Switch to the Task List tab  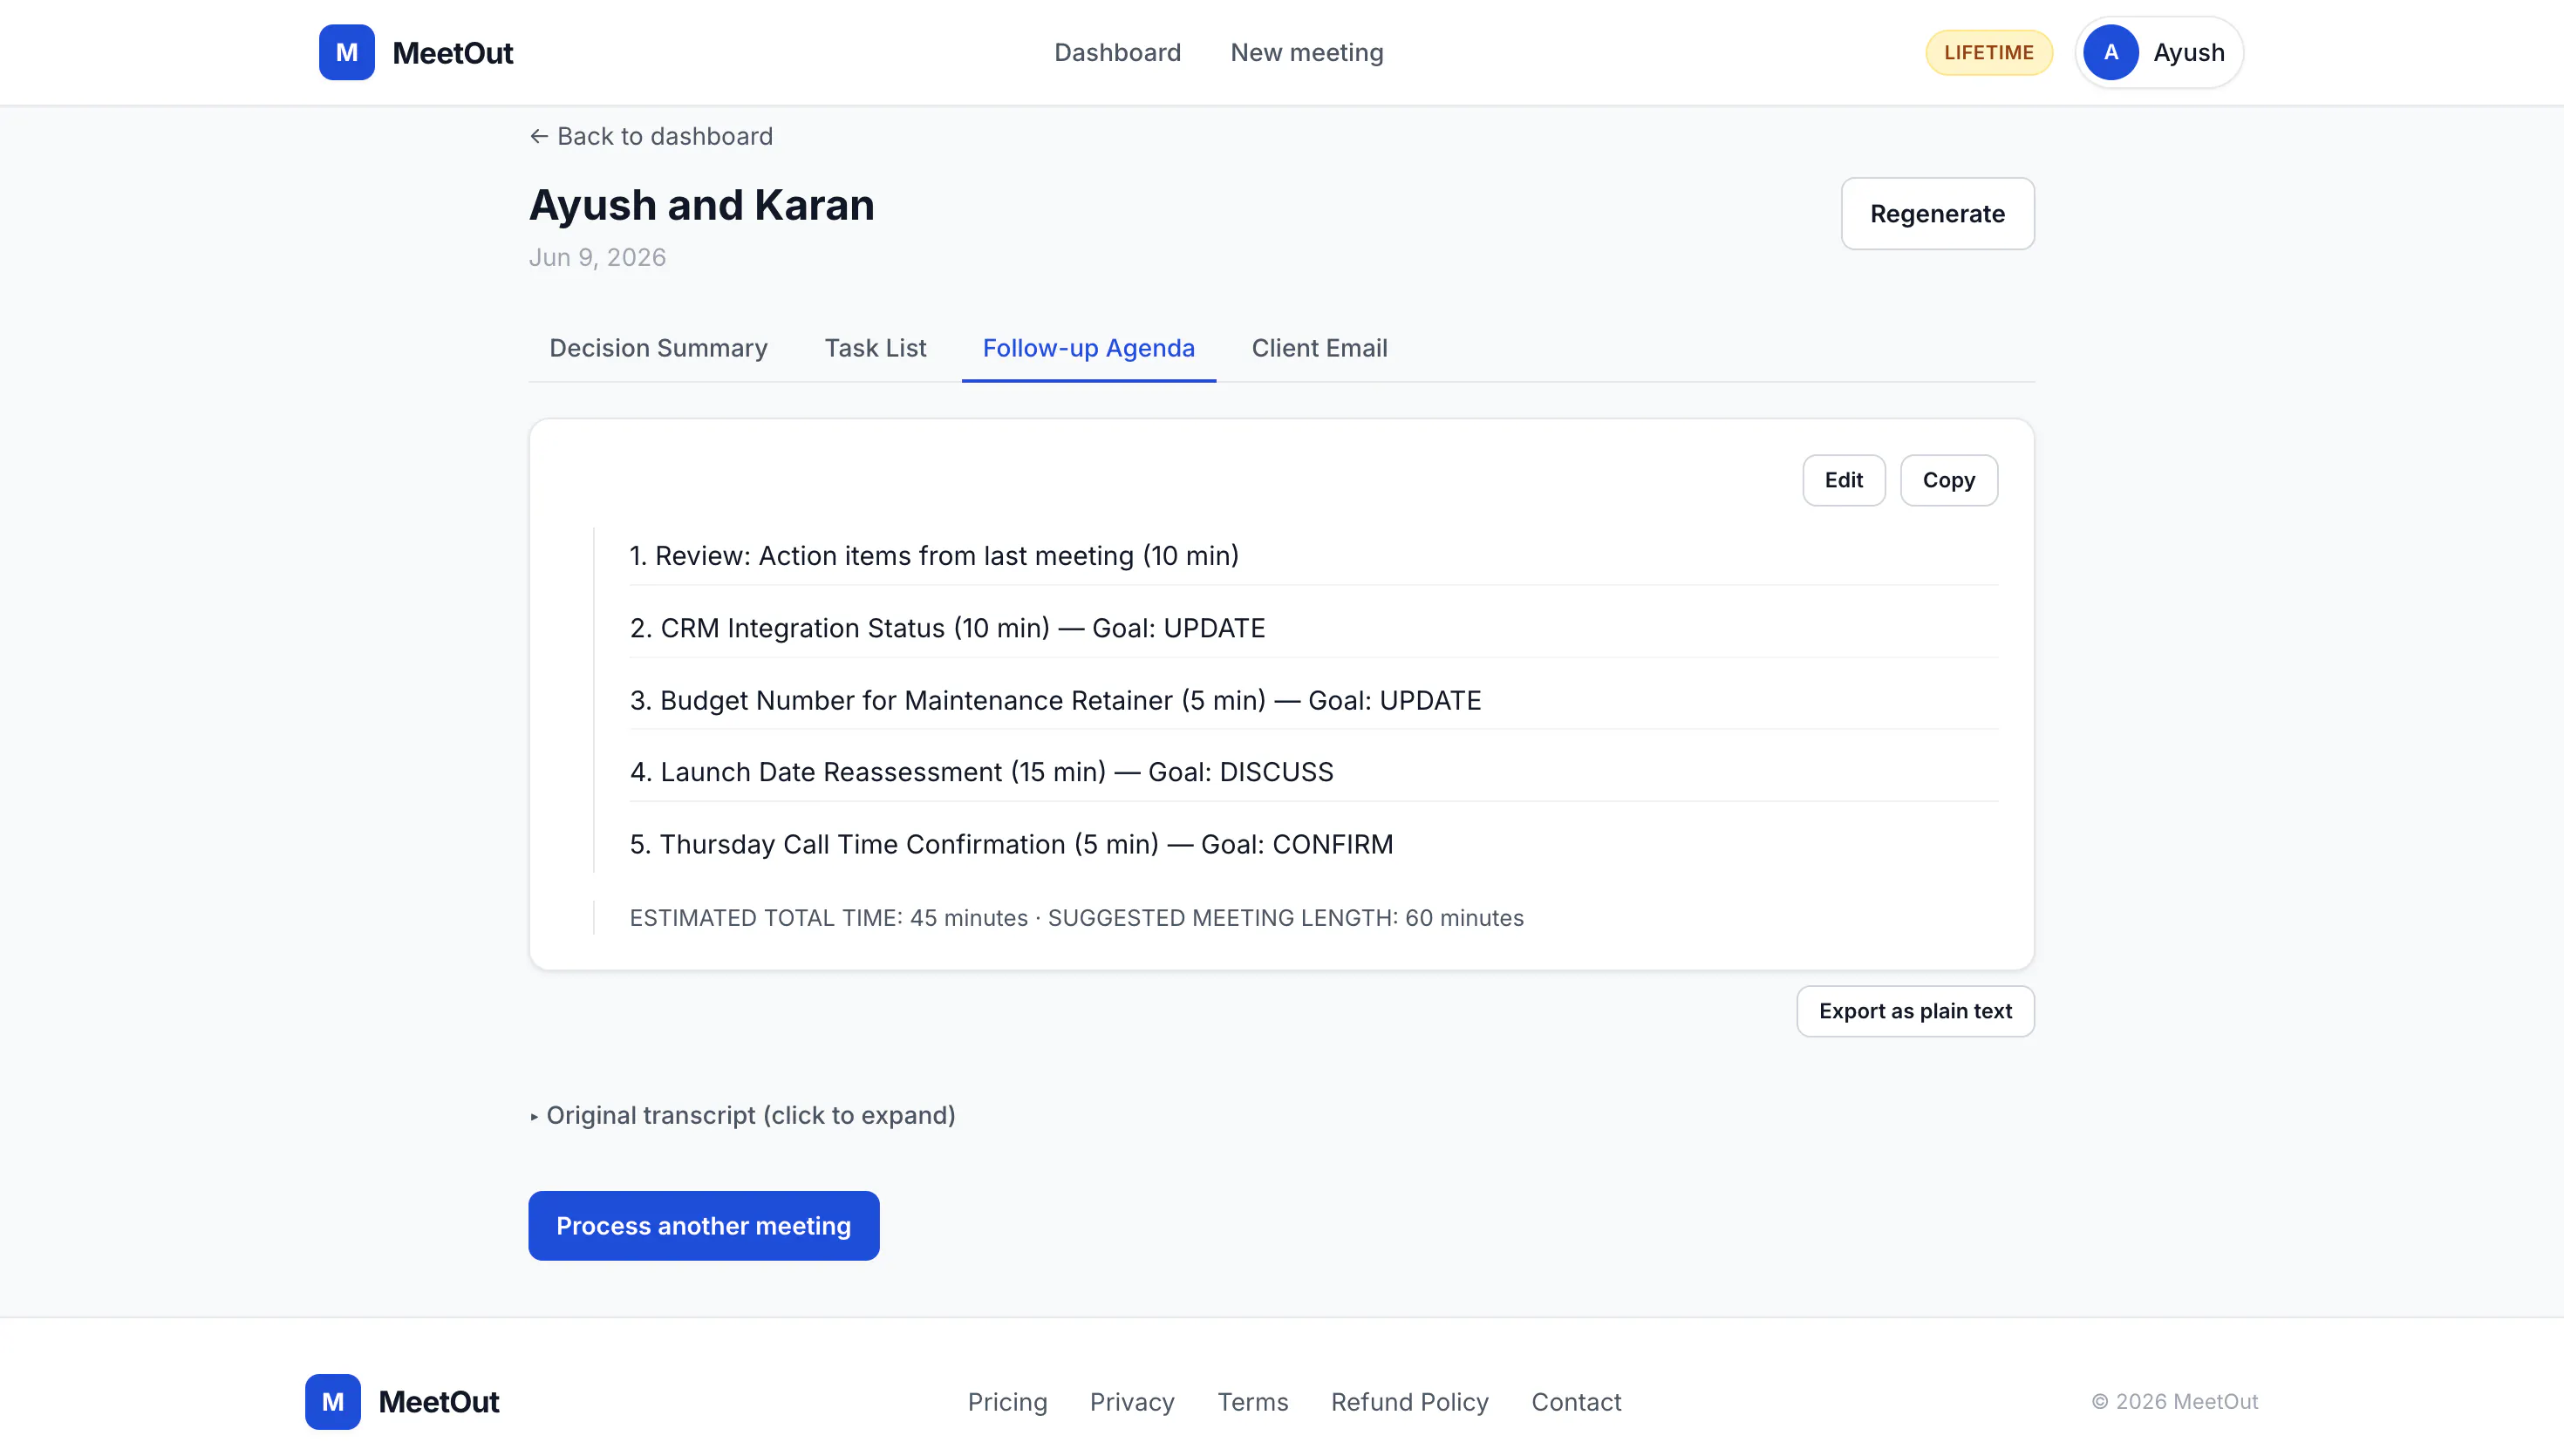875,348
